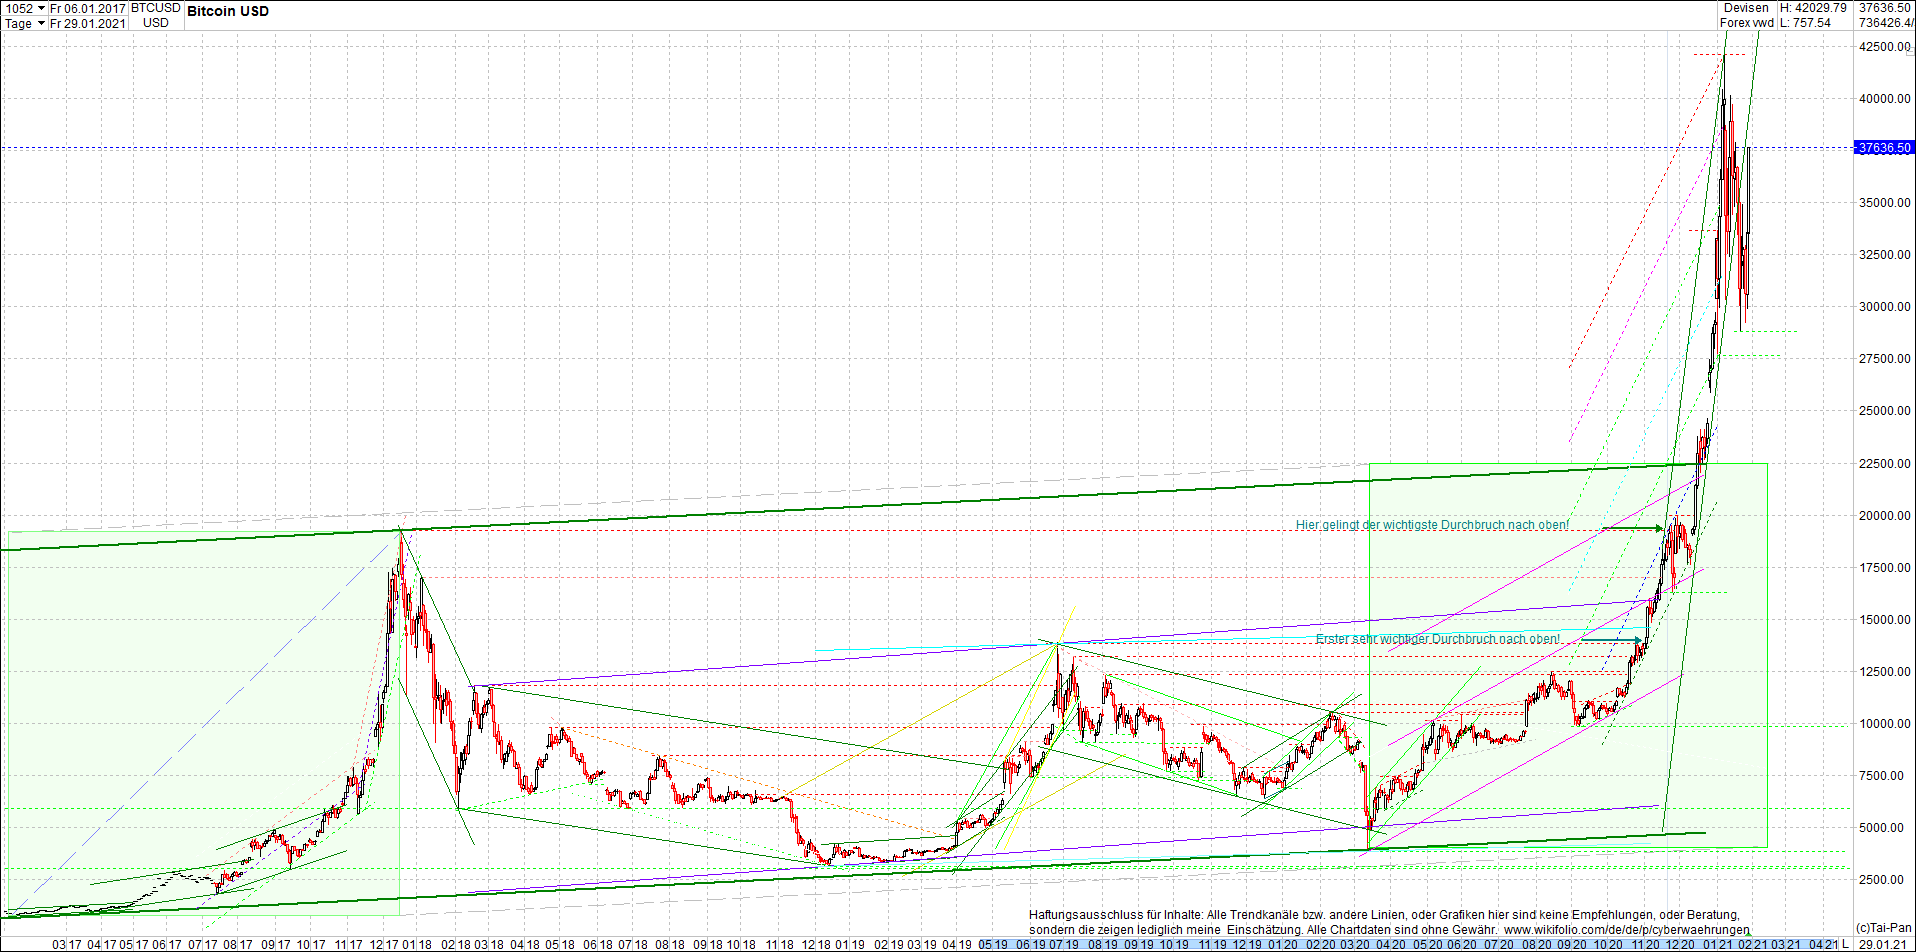This screenshot has height=952, width=1916.
Task: Click the 736426.4 value in header
Action: coord(1886,23)
